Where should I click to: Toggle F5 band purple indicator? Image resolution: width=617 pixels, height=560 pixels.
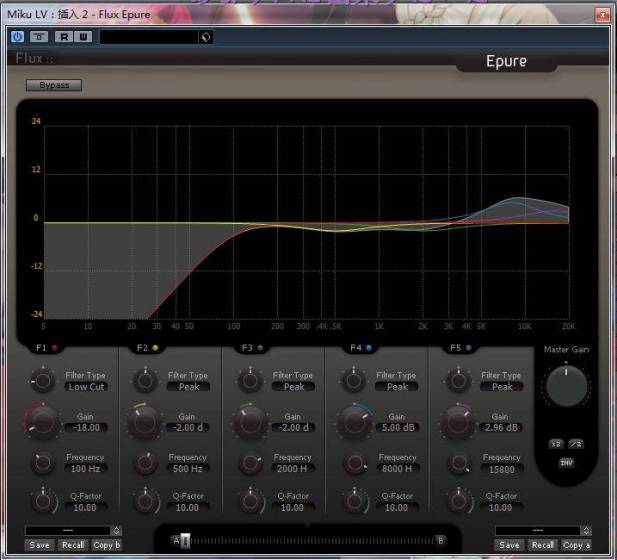[468, 347]
